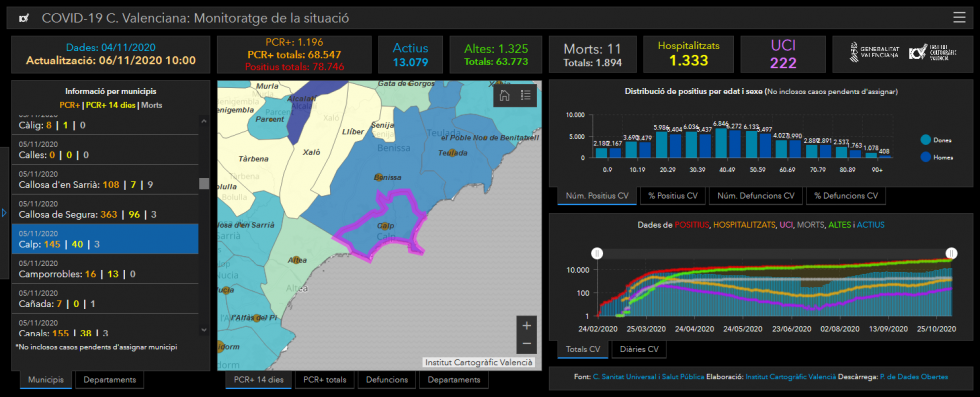Viewport: 980px width, 397px height.
Task: Select the PCR+ totals map tab
Action: pyautogui.click(x=324, y=379)
